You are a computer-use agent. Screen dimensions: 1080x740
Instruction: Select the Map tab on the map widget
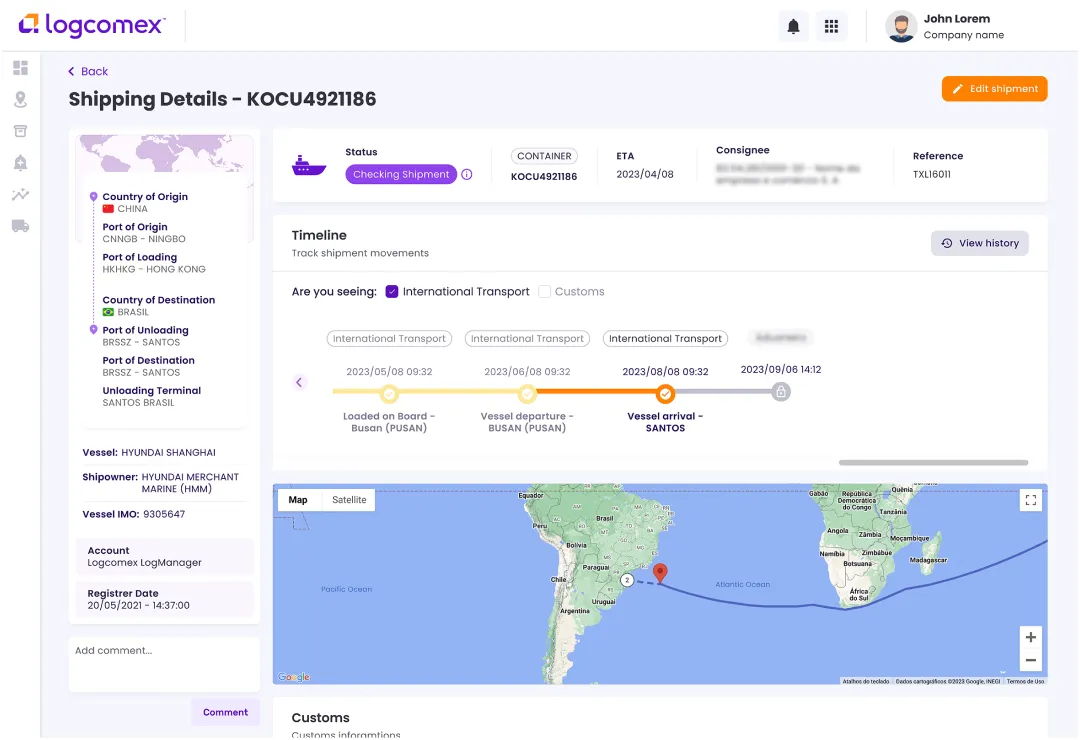tap(297, 499)
